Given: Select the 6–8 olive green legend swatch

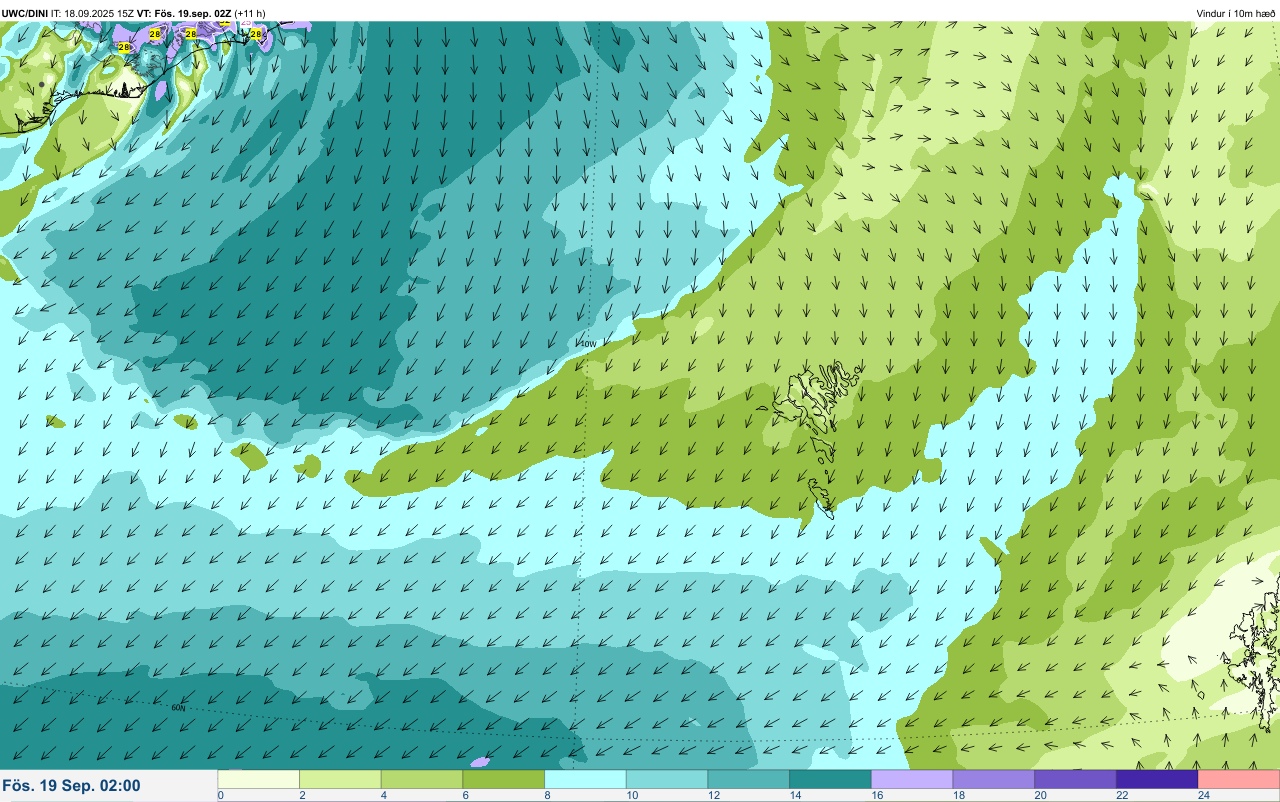Looking at the screenshot, I should (504, 779).
